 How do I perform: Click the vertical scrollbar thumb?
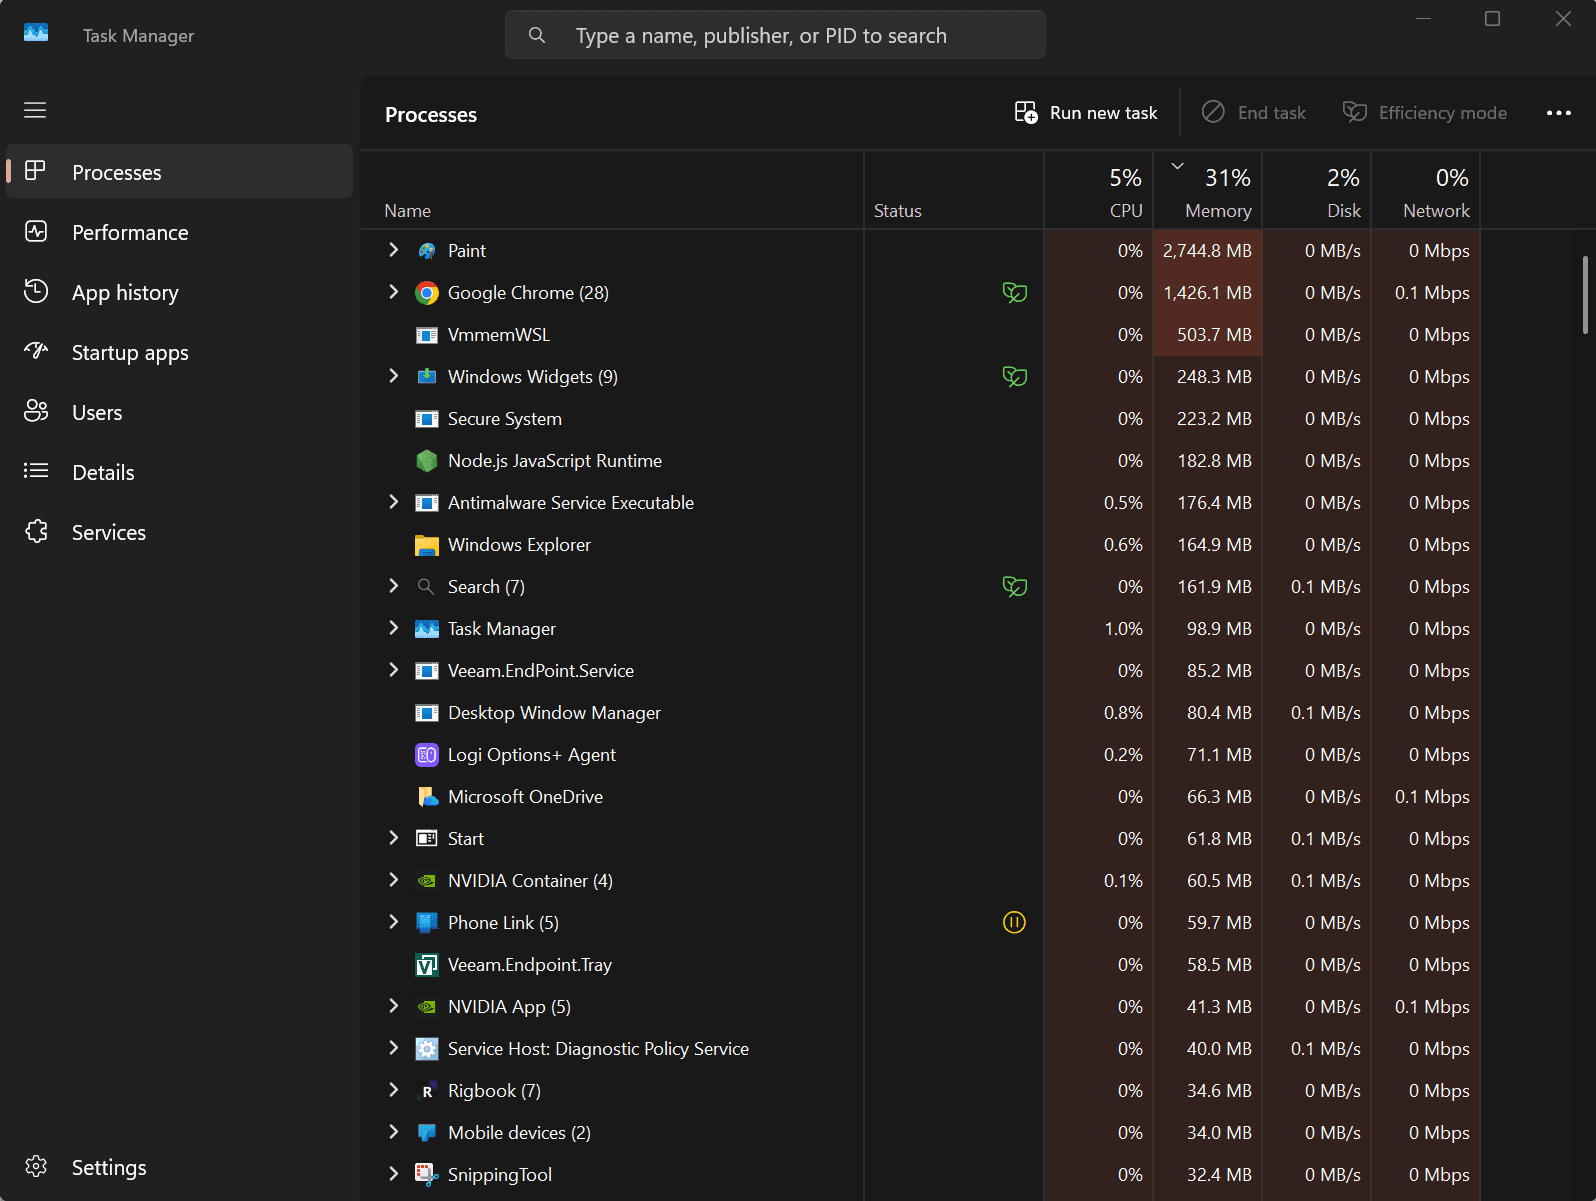1585,295
